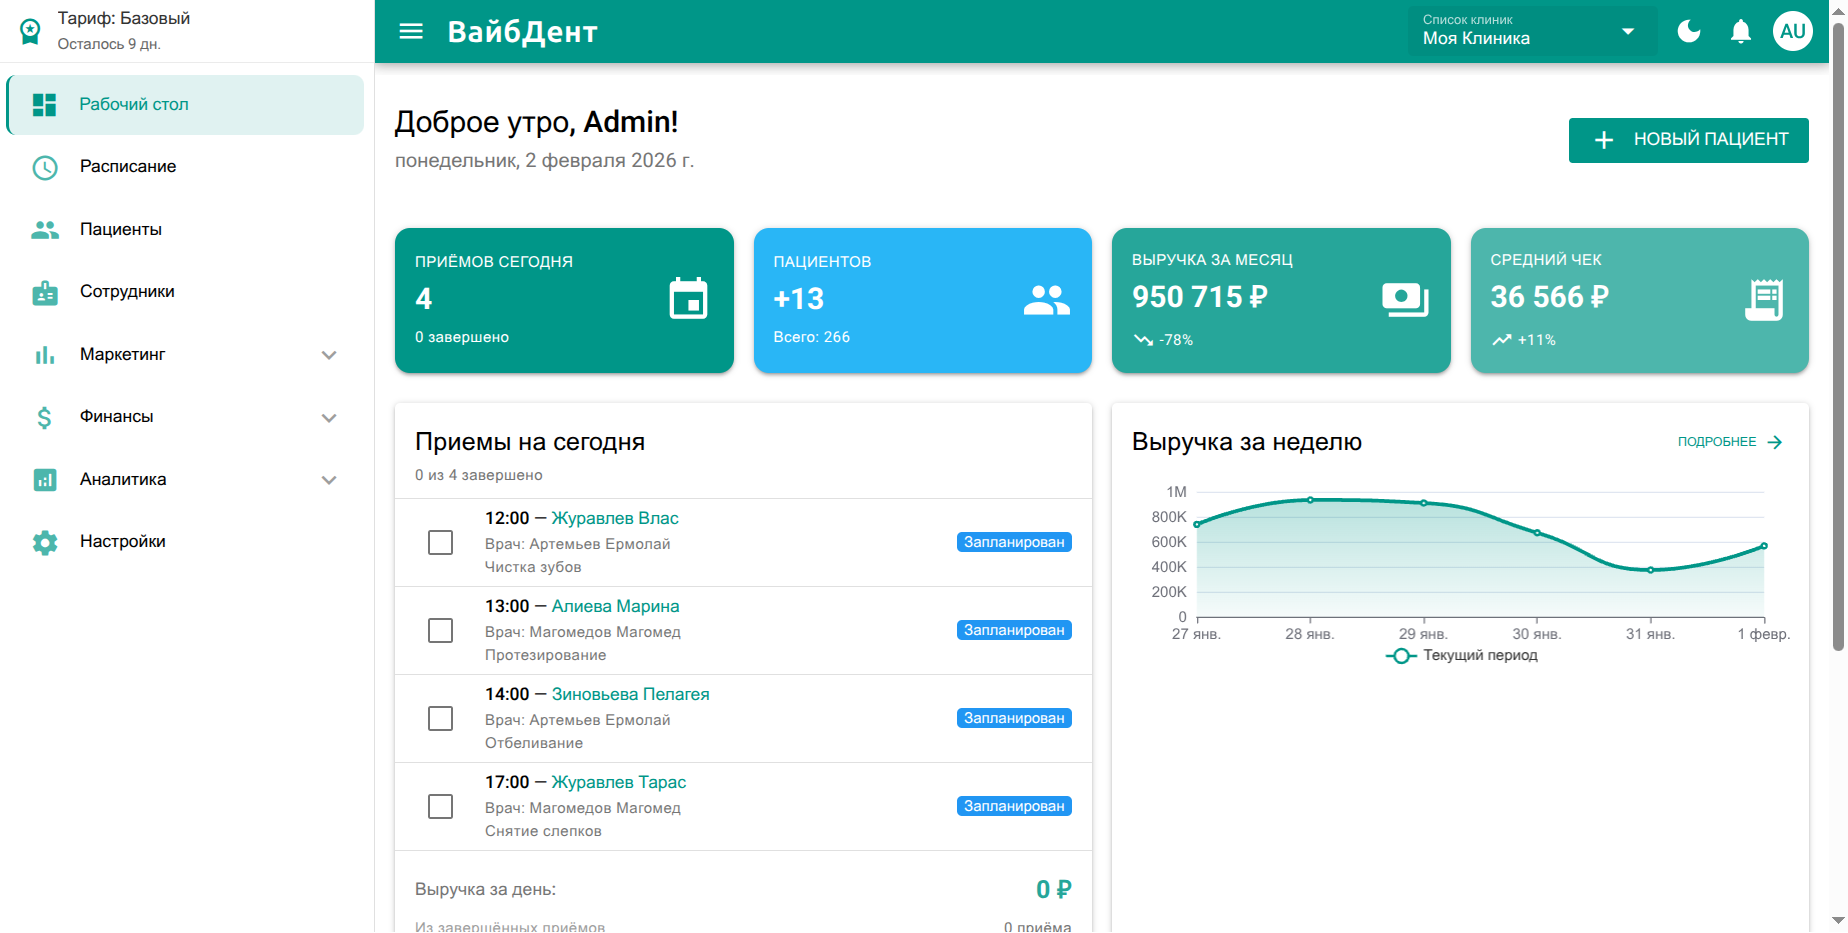This screenshot has width=1848, height=933.
Task: Check the 17:00 Журавлев Тарас appointment box
Action: 440,806
